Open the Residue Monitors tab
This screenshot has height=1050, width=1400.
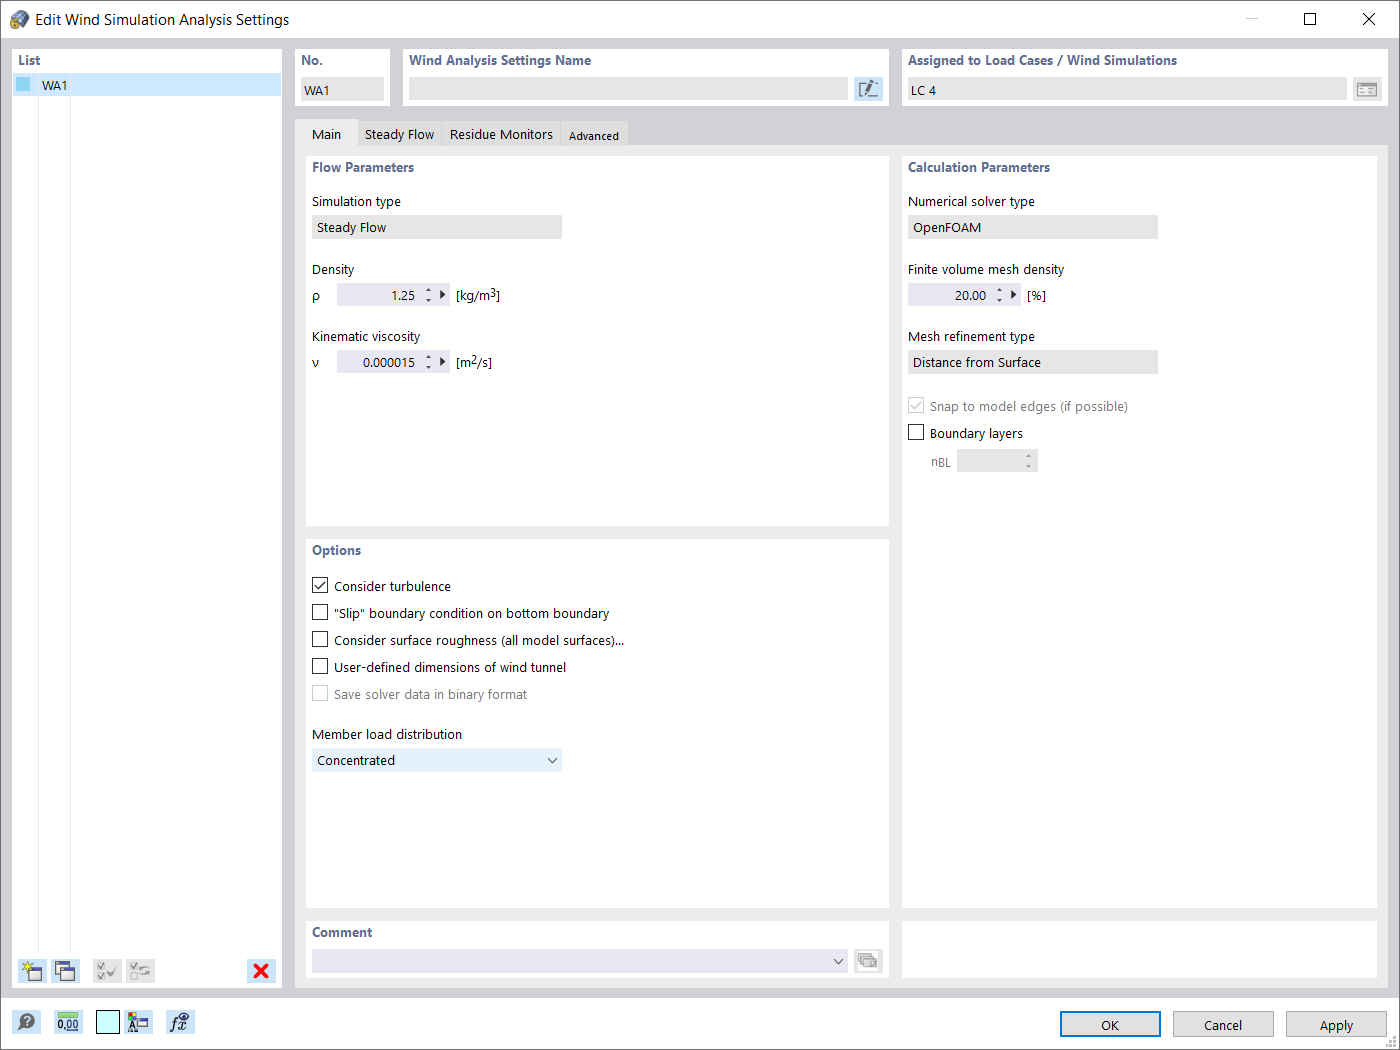click(501, 134)
